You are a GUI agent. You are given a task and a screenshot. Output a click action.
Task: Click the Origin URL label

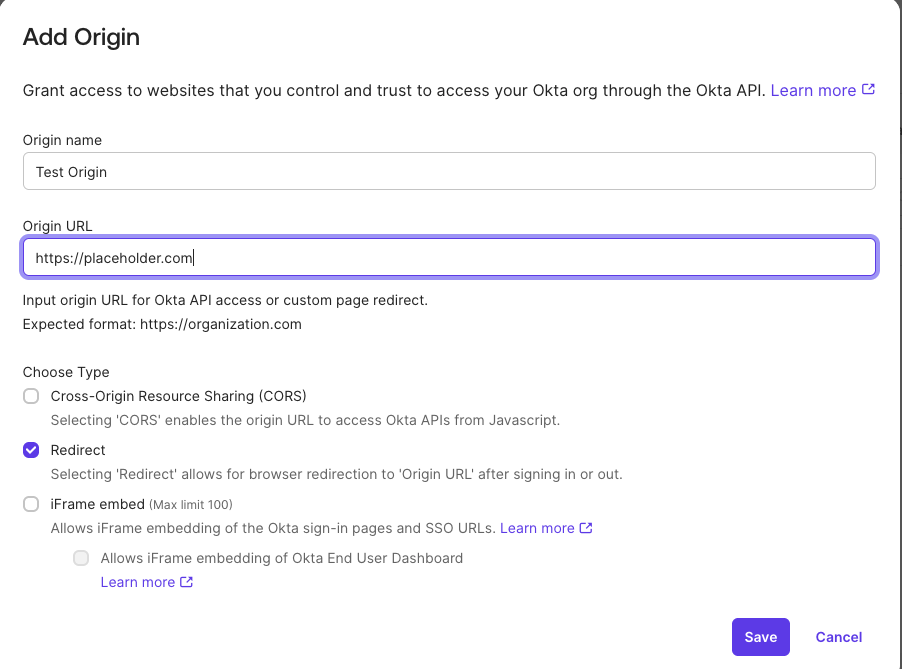coord(58,226)
